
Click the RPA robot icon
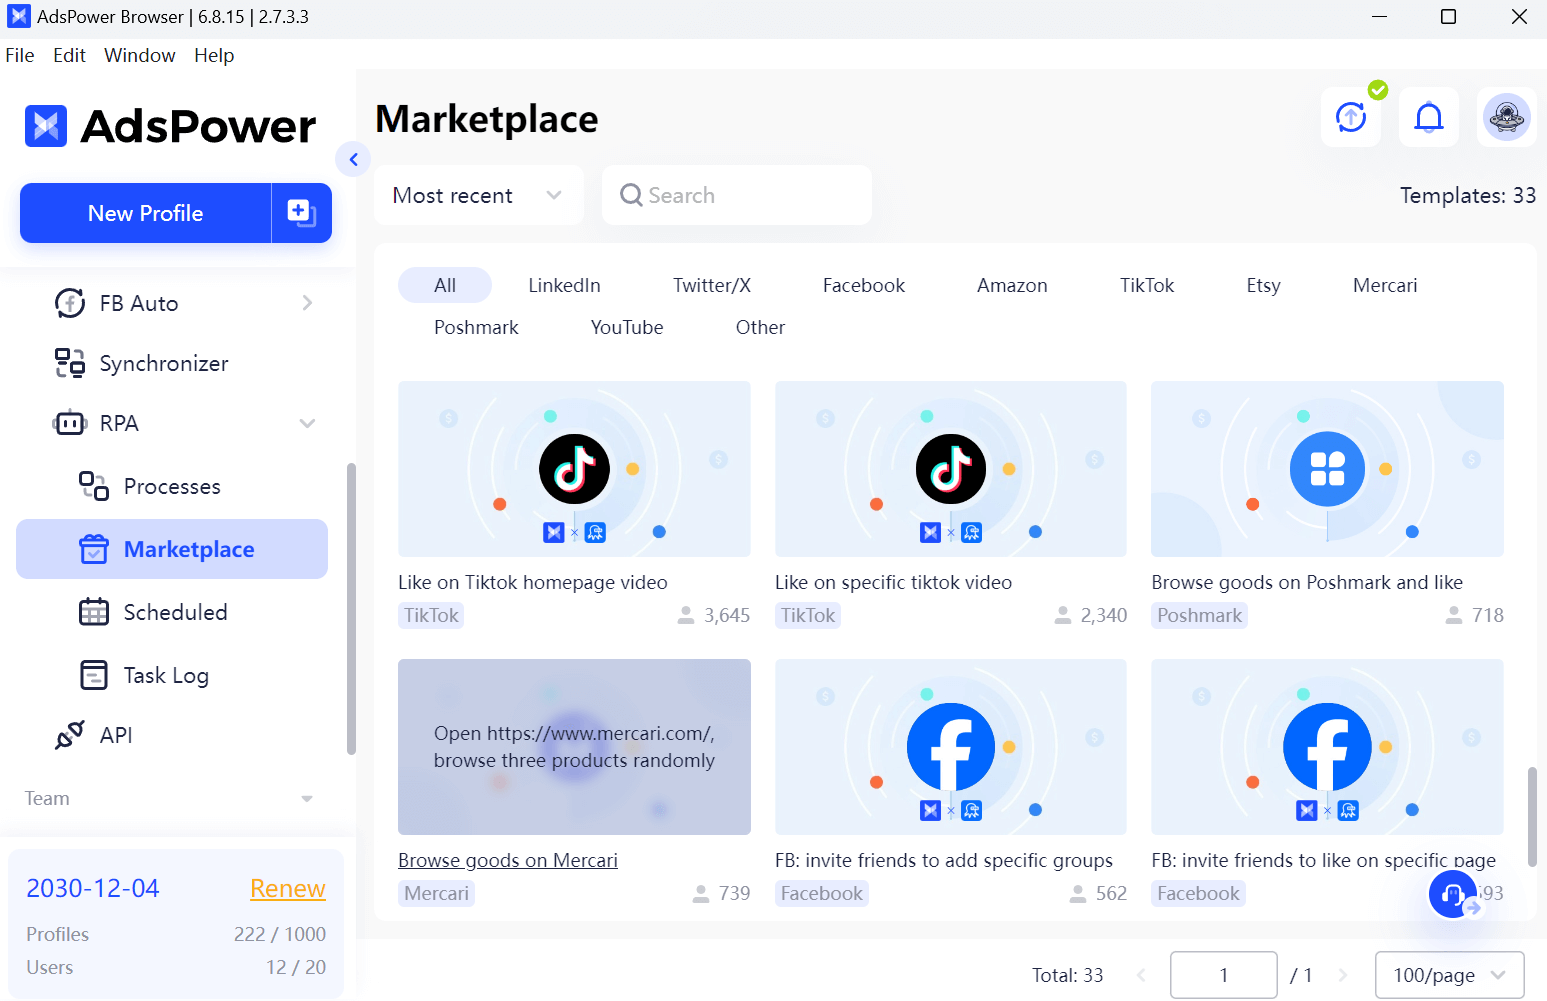[70, 423]
